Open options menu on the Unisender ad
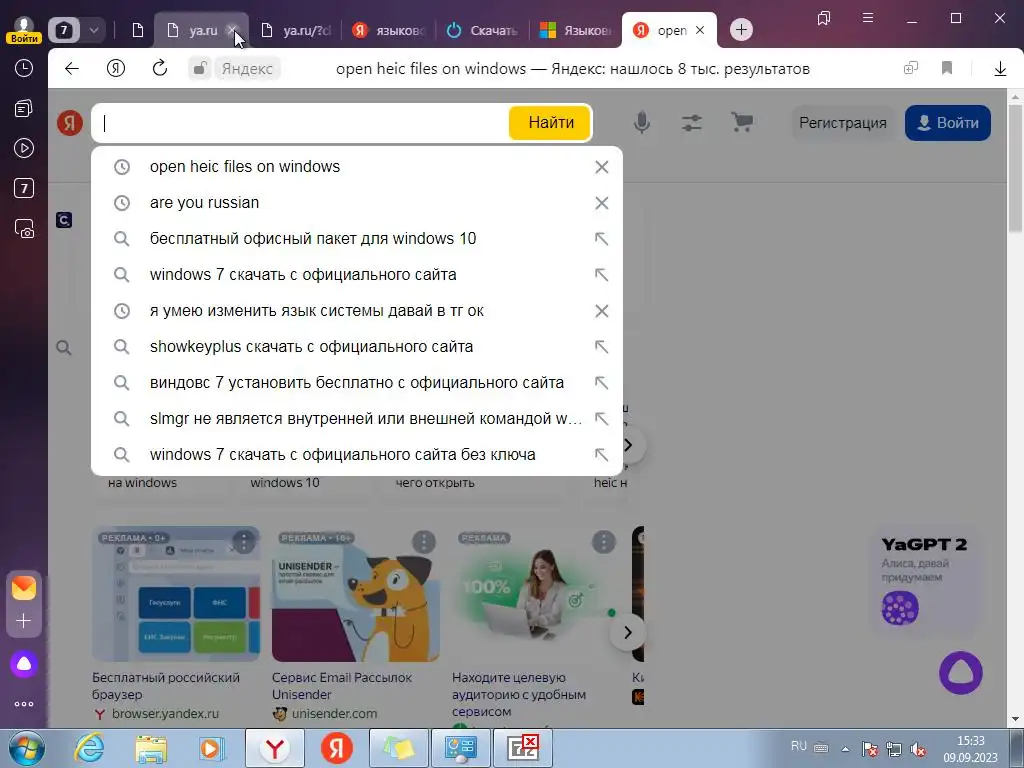 (x=424, y=541)
